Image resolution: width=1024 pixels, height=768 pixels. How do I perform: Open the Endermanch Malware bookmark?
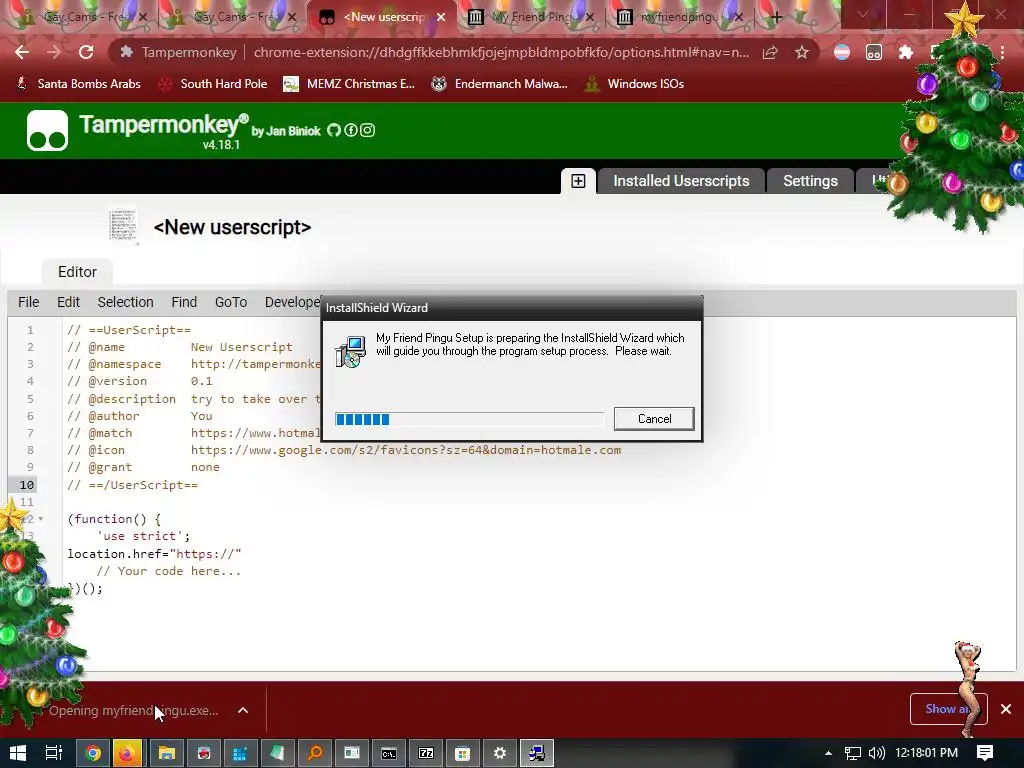point(500,84)
